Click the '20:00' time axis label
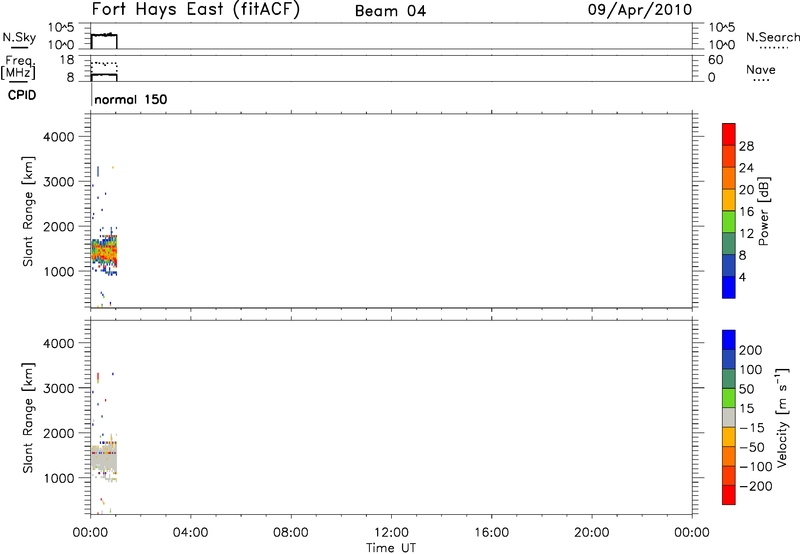 point(592,533)
